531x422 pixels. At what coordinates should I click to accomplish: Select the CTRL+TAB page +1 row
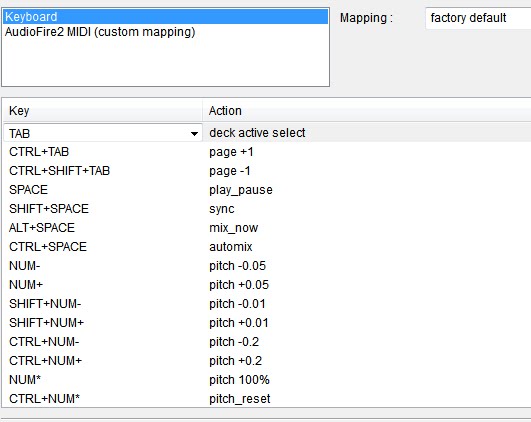[x=267, y=152]
